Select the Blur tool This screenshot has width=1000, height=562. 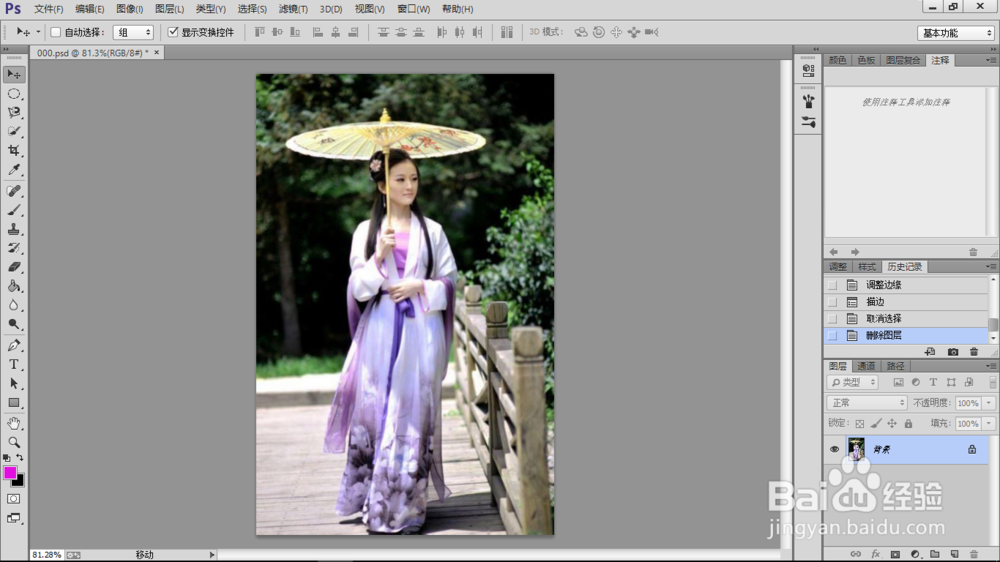click(13, 305)
